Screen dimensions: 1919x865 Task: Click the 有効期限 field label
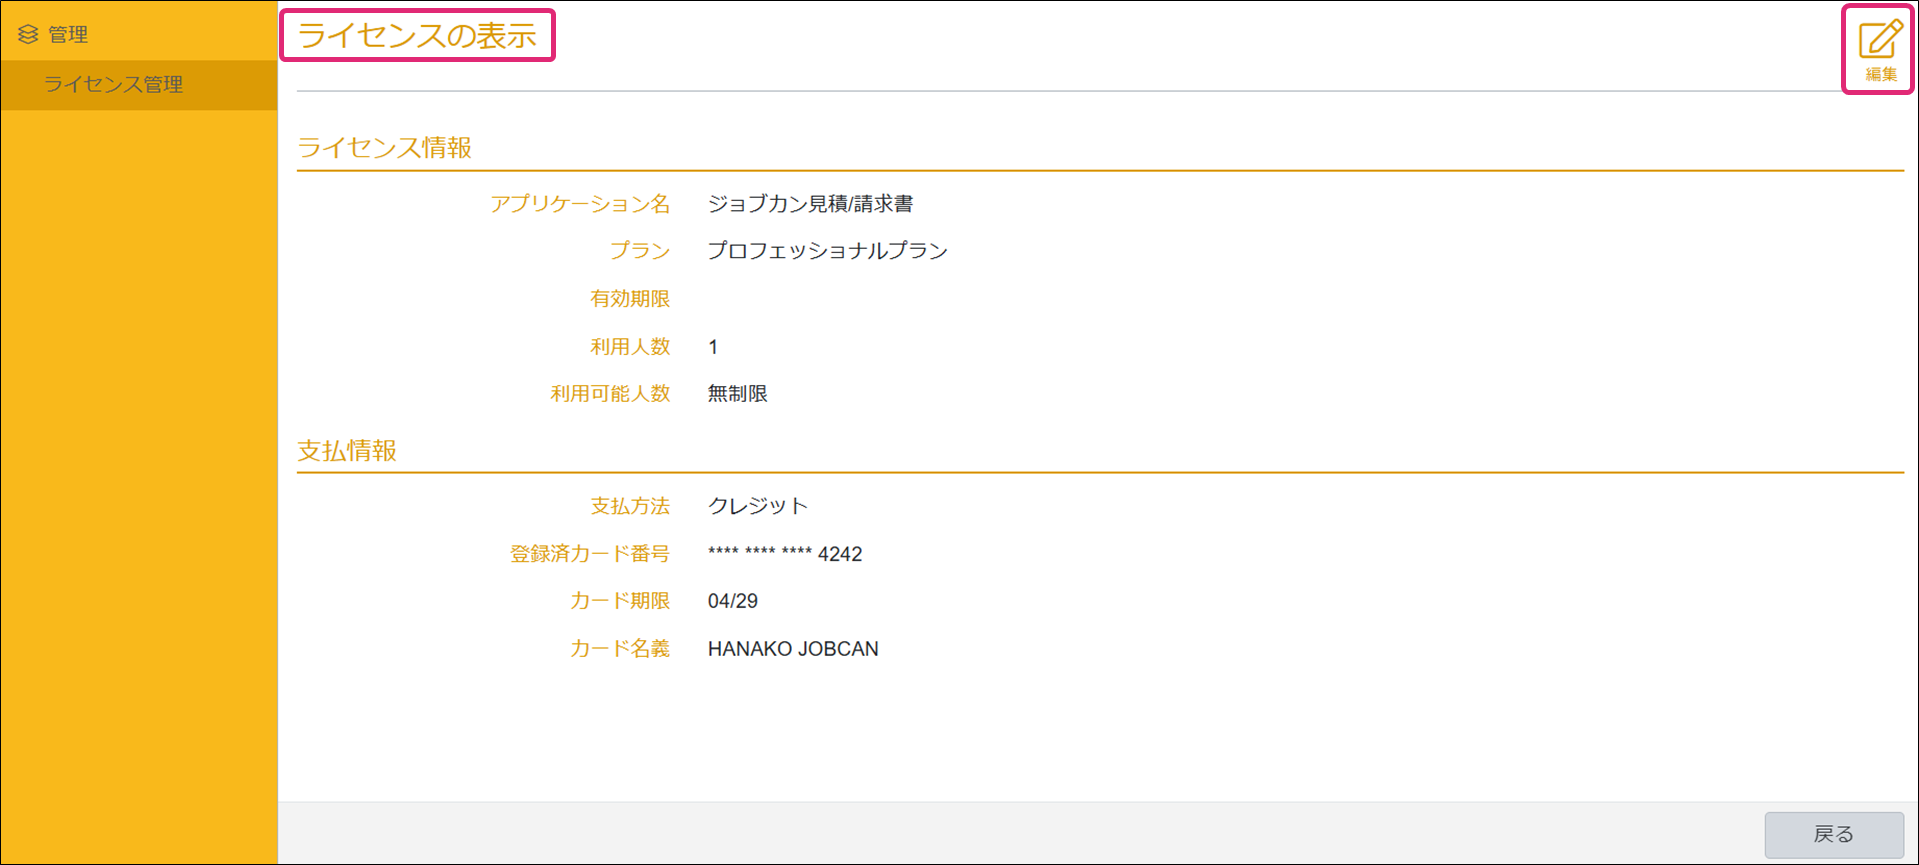(630, 299)
